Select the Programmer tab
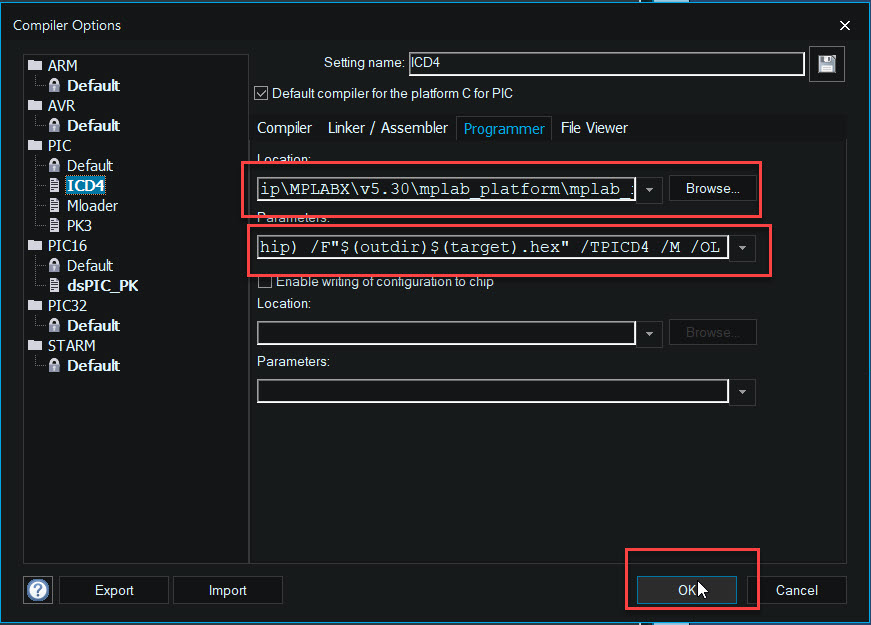 click(x=504, y=129)
